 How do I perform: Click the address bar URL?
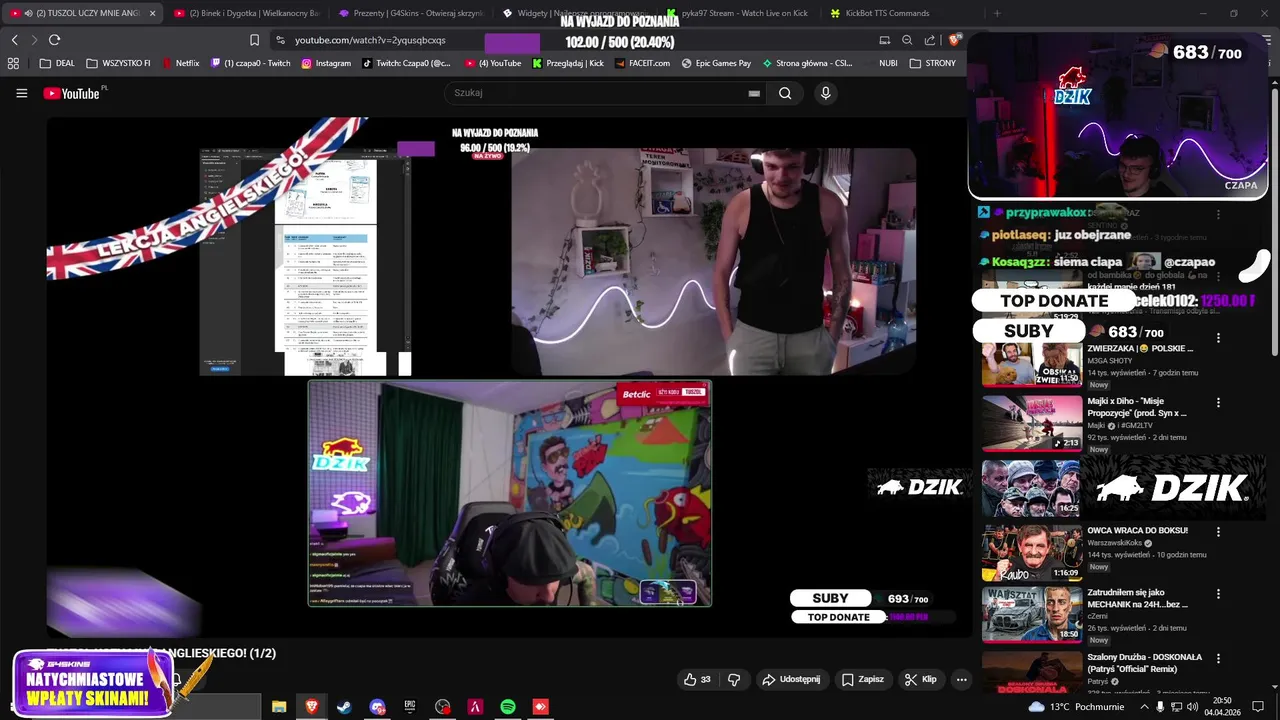(x=370, y=40)
